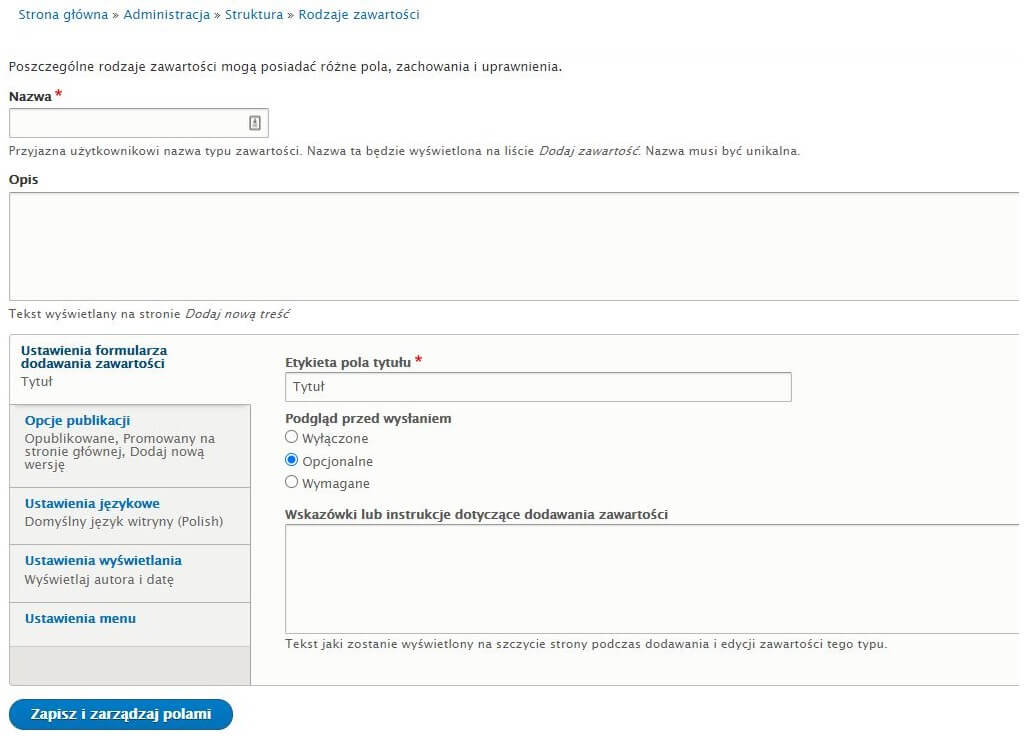Select the Wyłączone preview radio button
Viewport: 1028px width, 756px height.
click(x=291, y=437)
